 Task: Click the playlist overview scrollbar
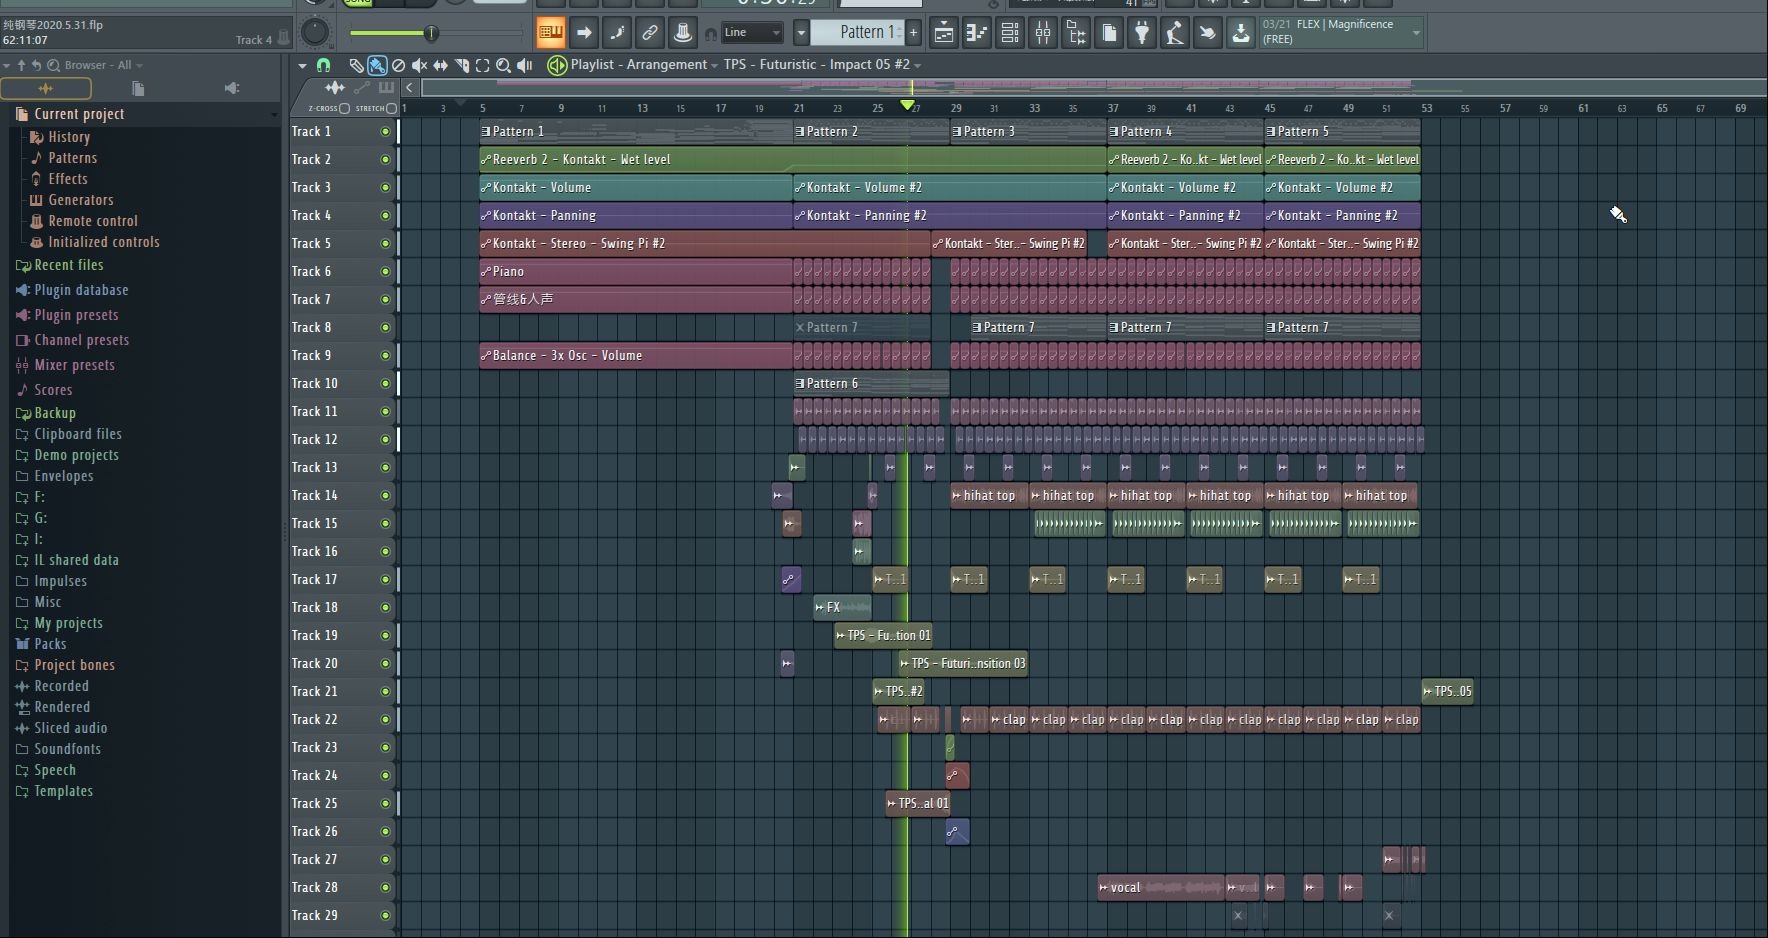[x=1093, y=87]
